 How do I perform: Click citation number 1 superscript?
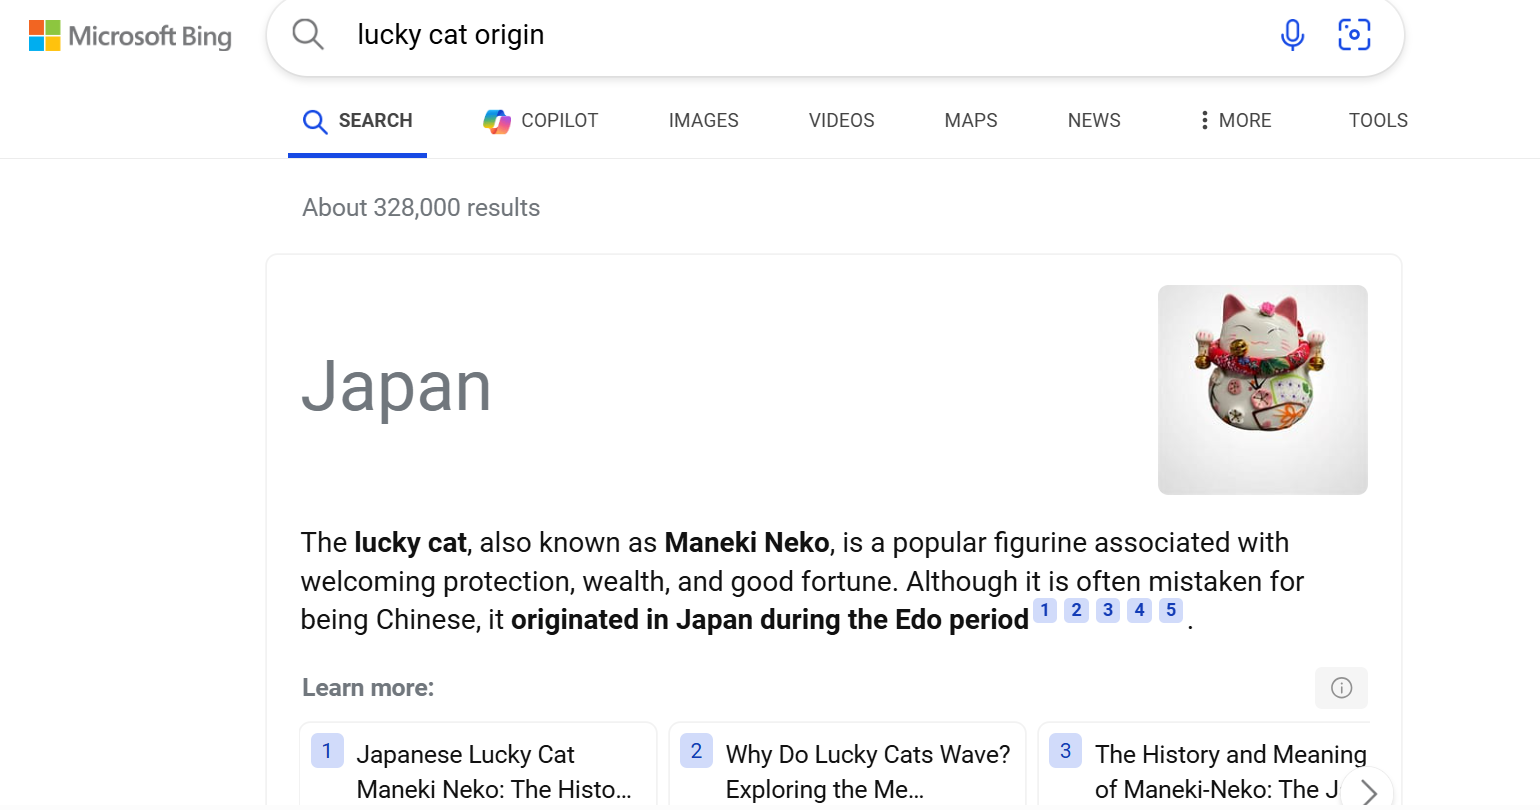click(1045, 610)
